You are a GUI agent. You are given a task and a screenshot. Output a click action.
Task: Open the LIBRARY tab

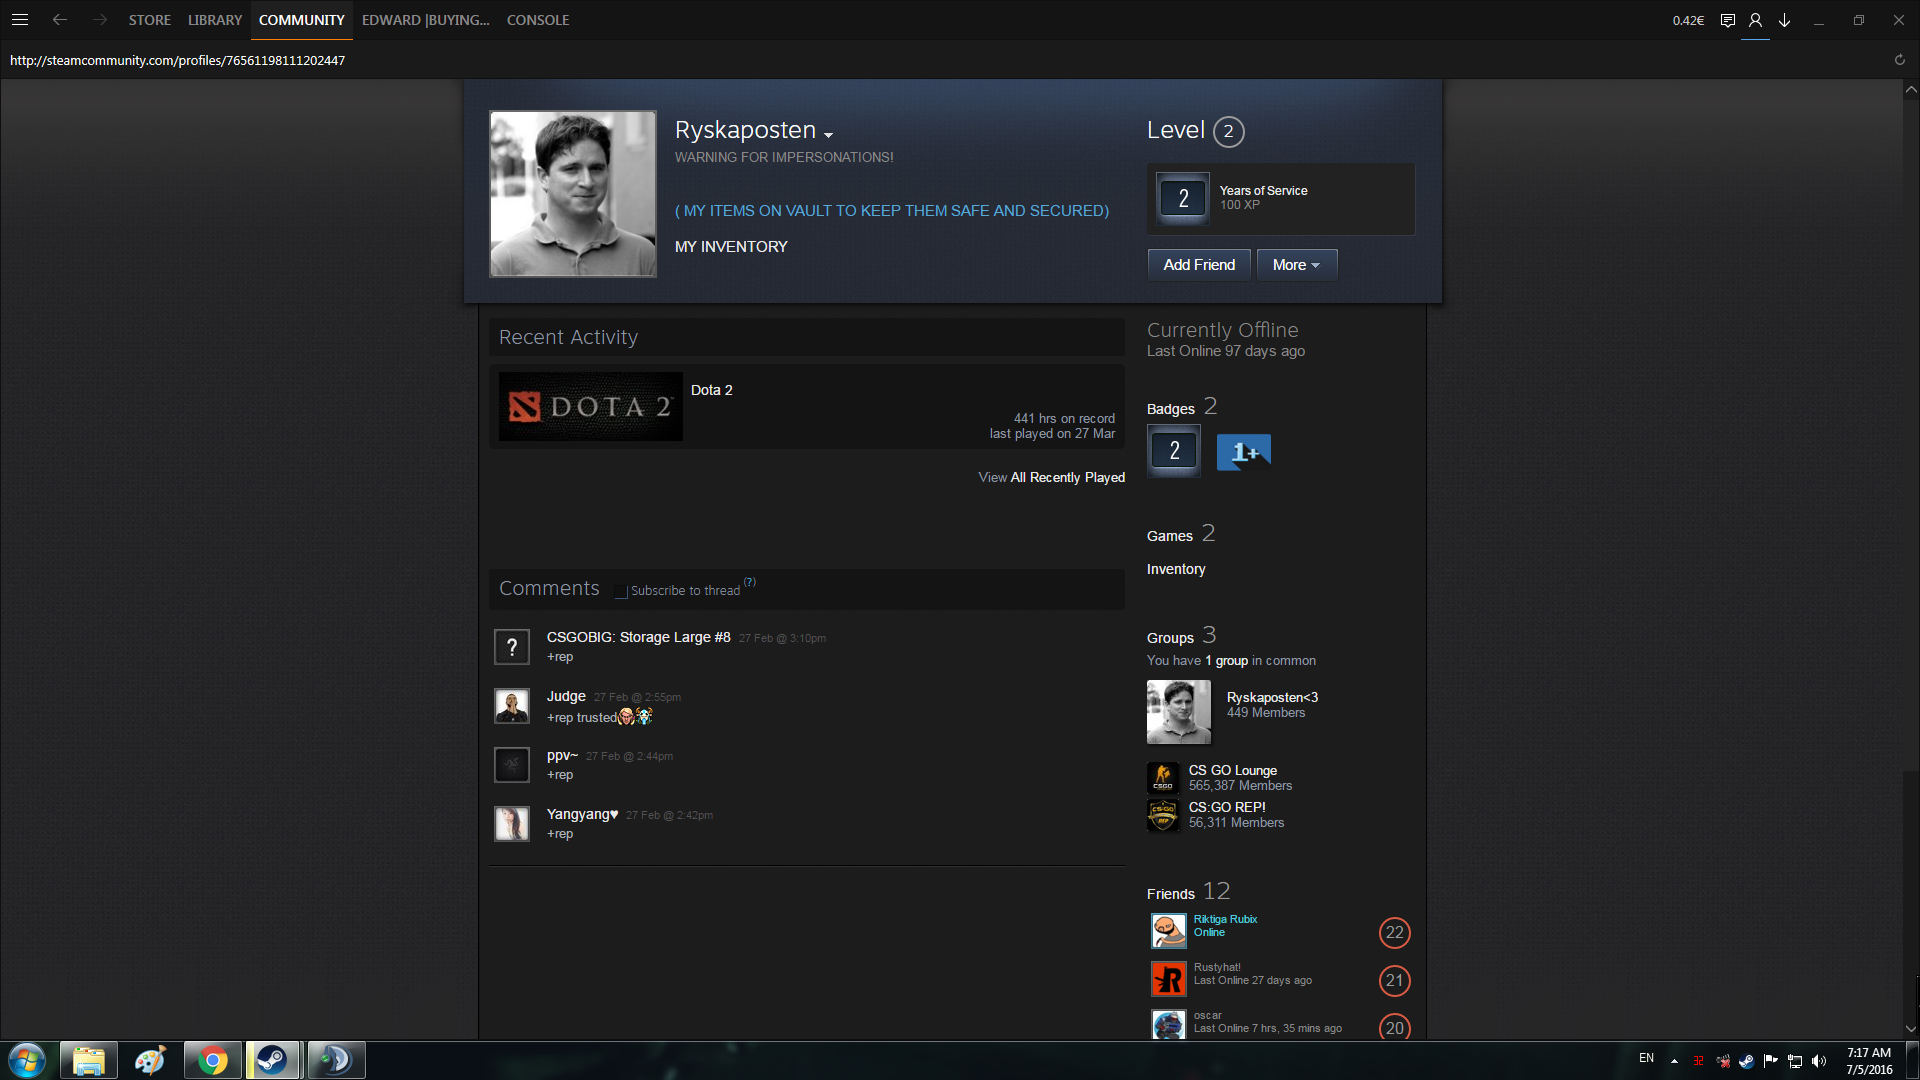pyautogui.click(x=215, y=20)
